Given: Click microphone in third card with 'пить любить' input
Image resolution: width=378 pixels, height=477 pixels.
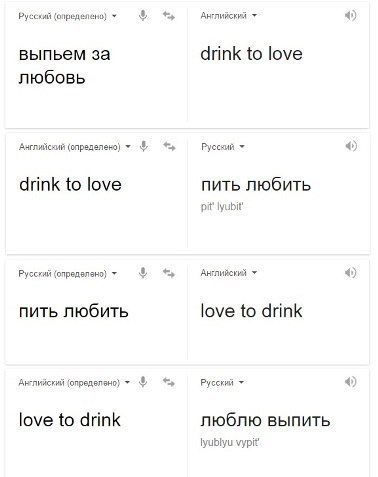Looking at the screenshot, I should pos(143,273).
